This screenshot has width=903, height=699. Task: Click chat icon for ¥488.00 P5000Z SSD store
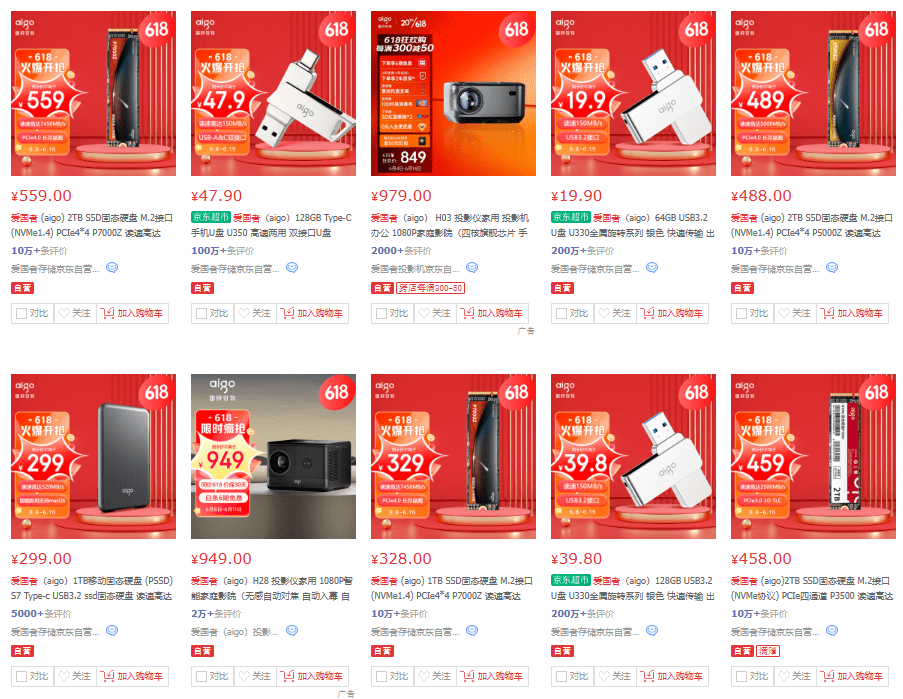click(x=832, y=268)
